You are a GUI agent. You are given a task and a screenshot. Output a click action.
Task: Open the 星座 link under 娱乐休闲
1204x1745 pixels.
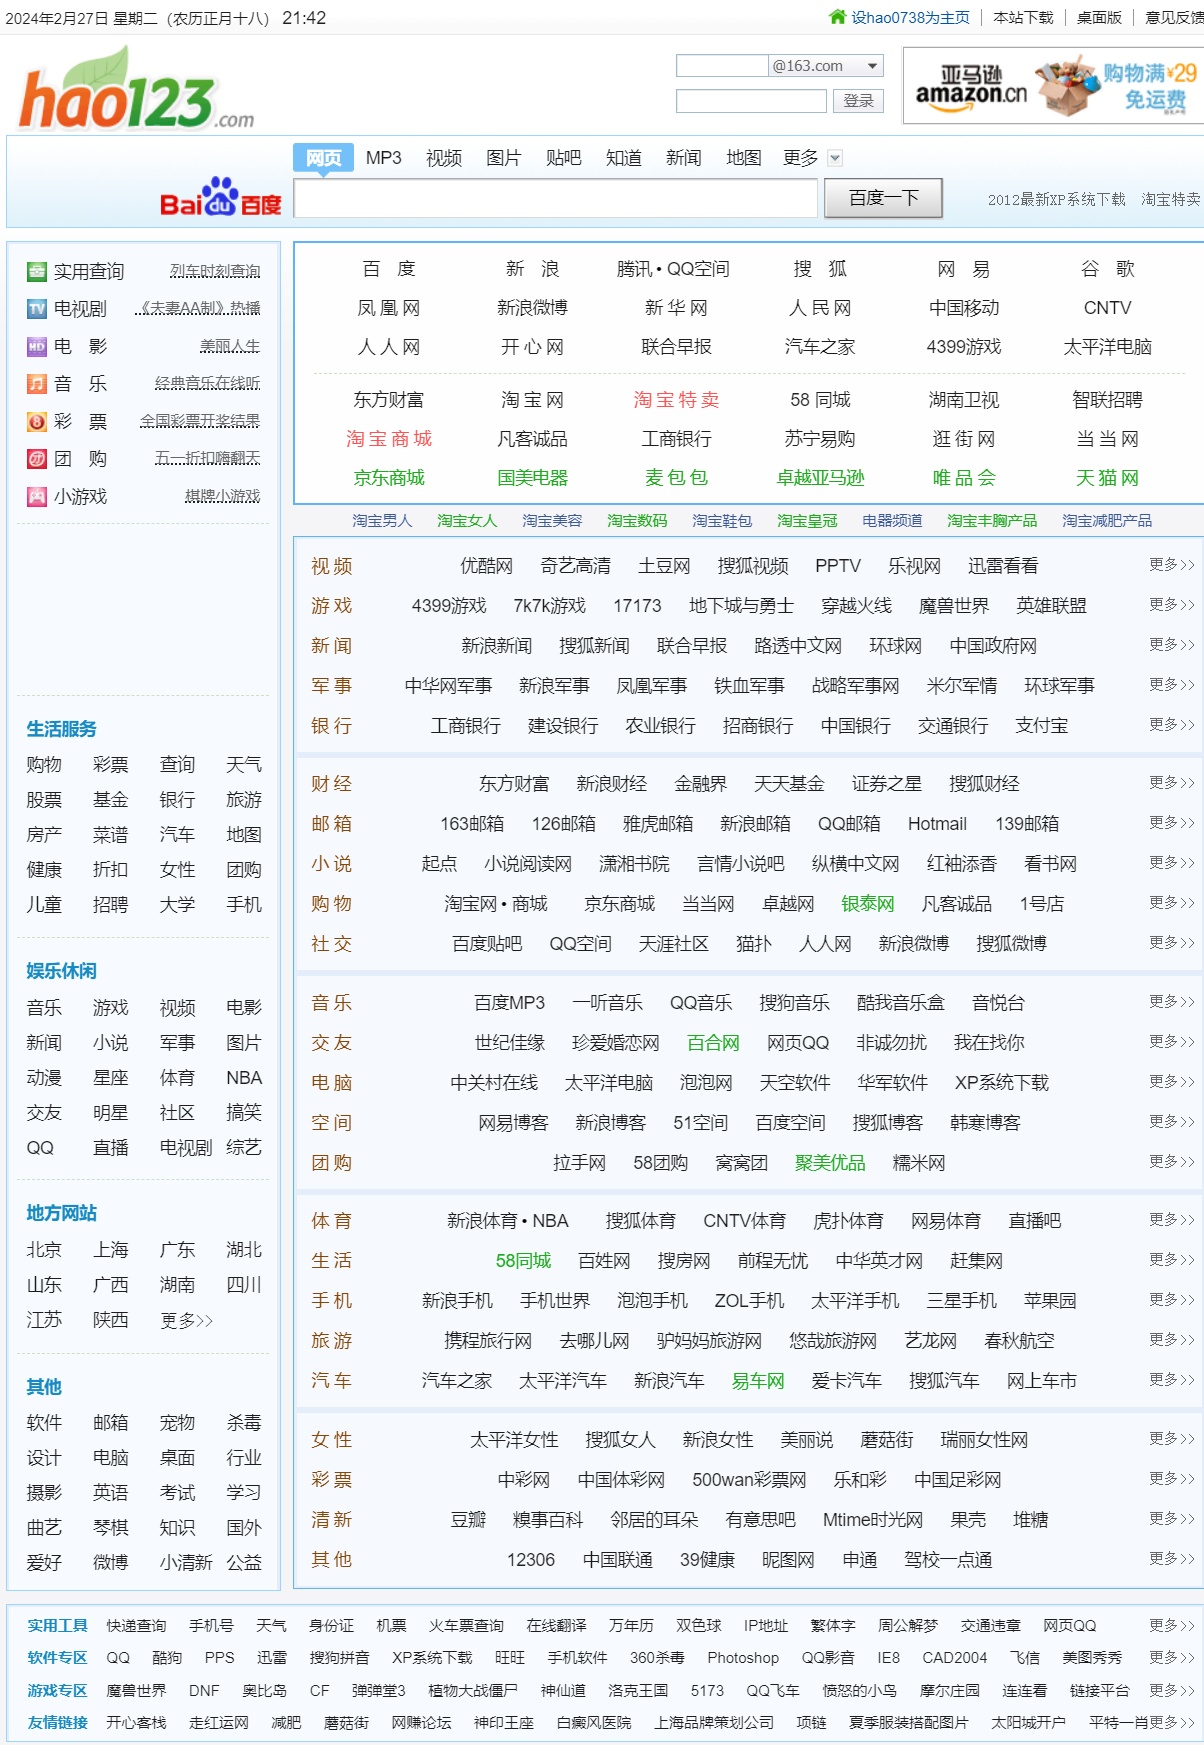110,1078
